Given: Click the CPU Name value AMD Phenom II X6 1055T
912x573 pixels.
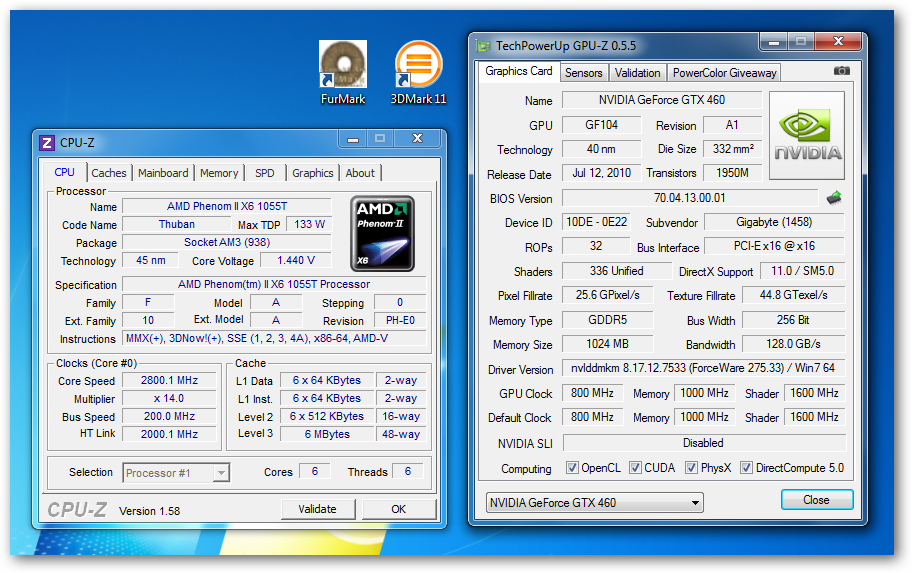Looking at the screenshot, I should (x=227, y=206).
